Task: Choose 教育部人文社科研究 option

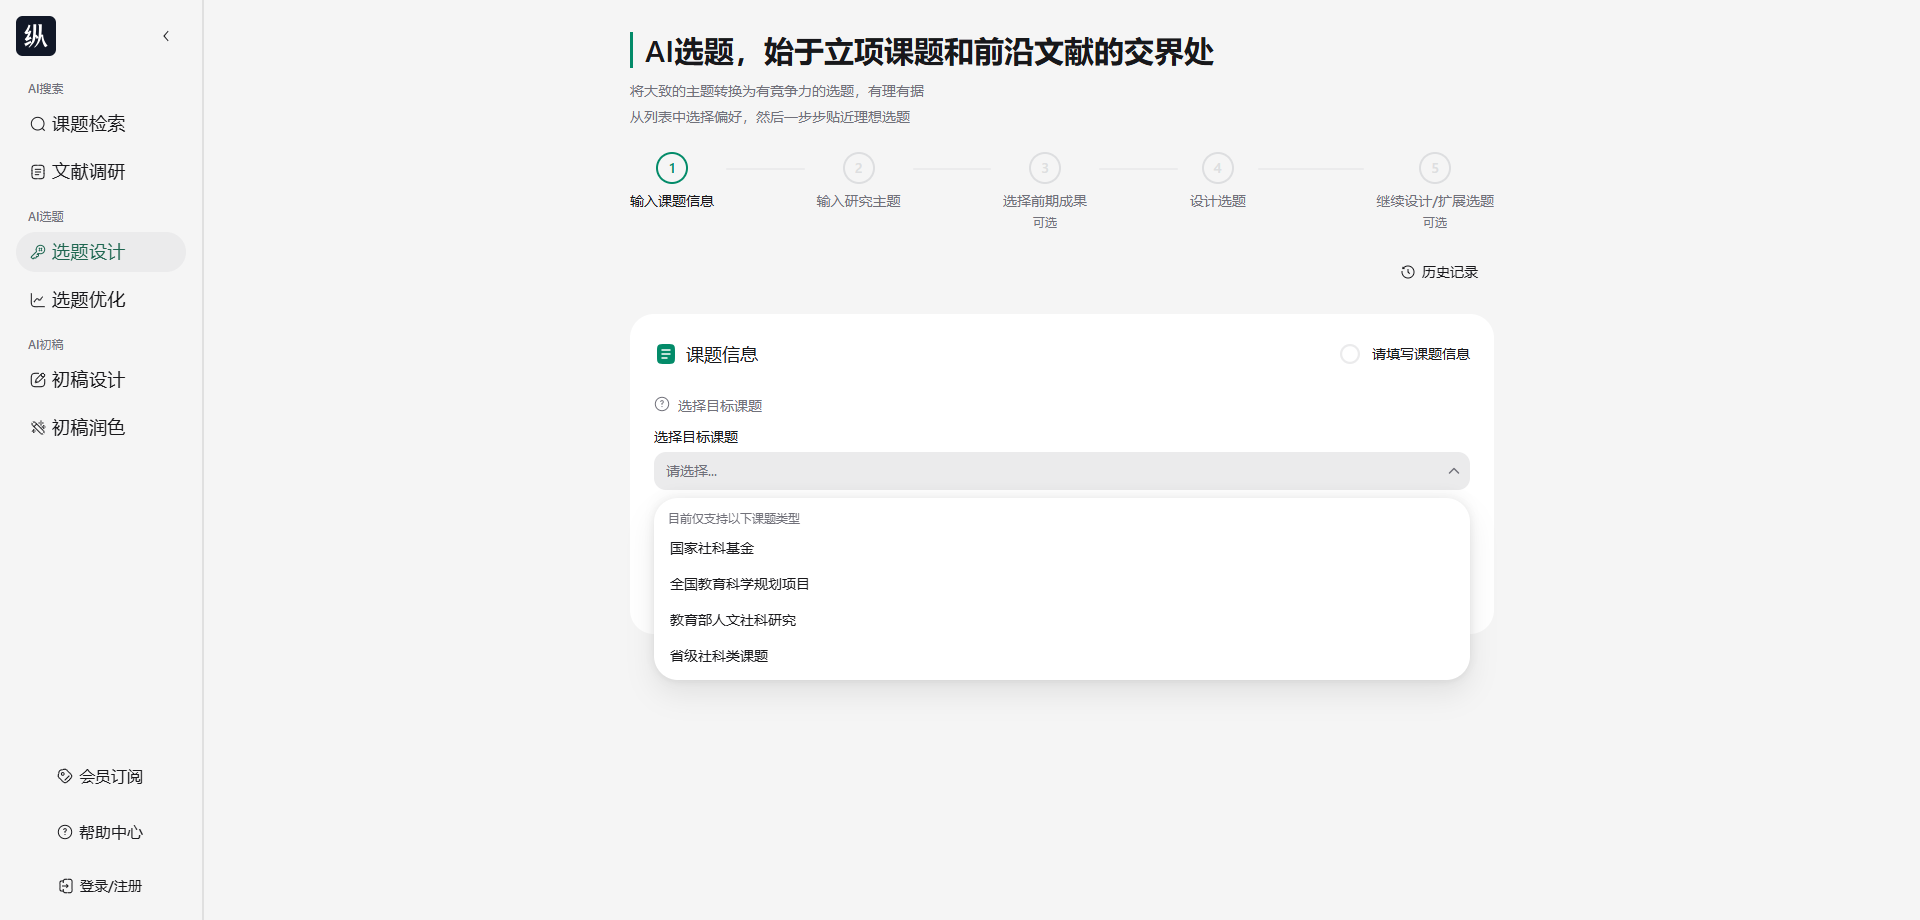Action: (x=1062, y=620)
